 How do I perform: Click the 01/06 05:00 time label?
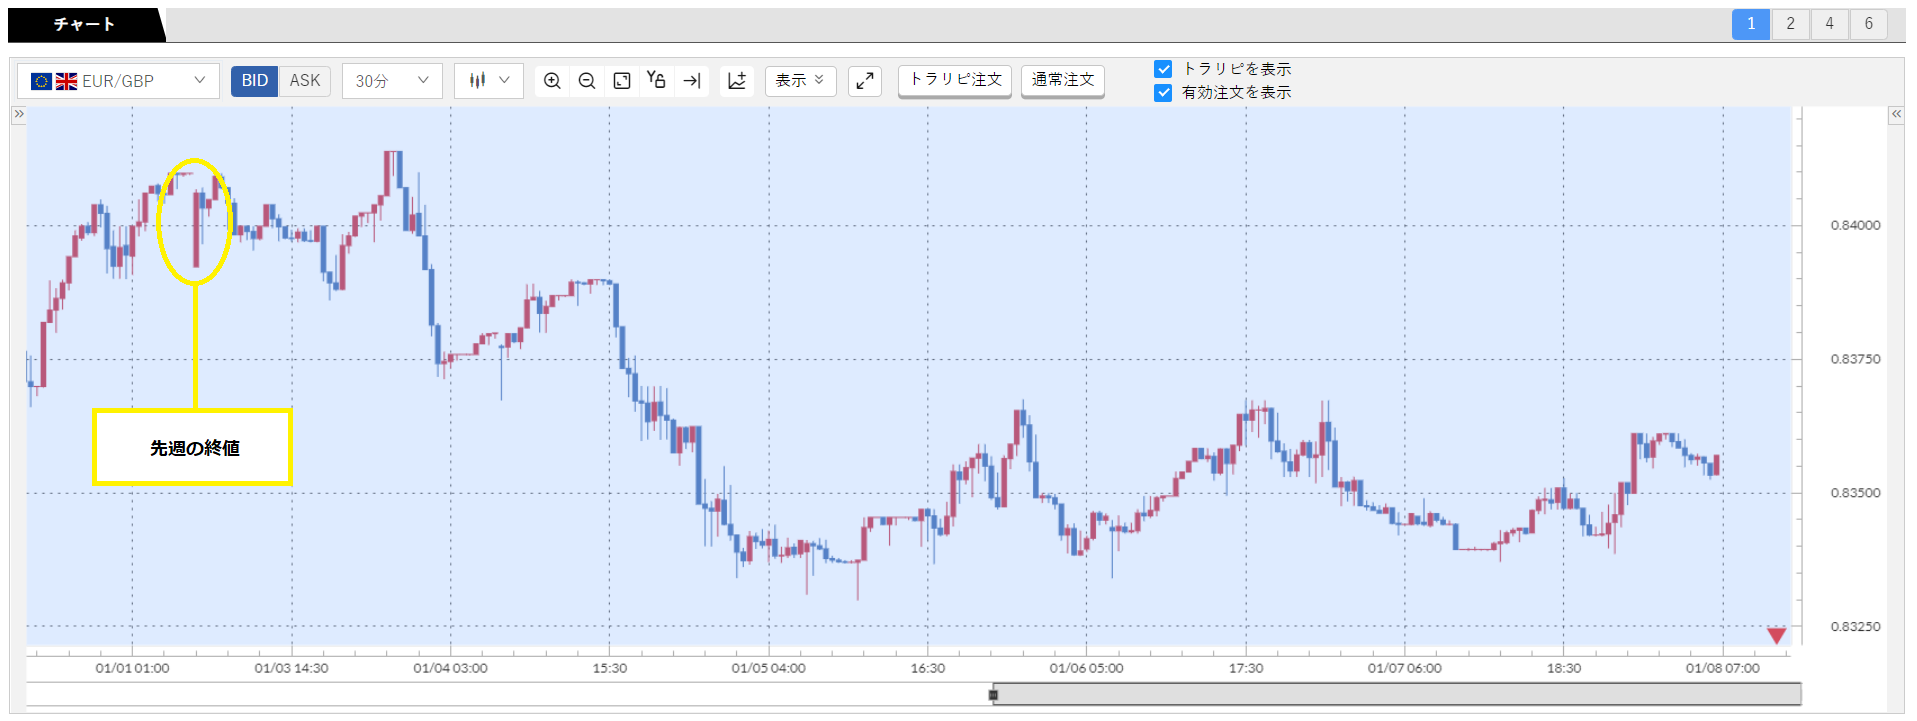(x=1086, y=668)
